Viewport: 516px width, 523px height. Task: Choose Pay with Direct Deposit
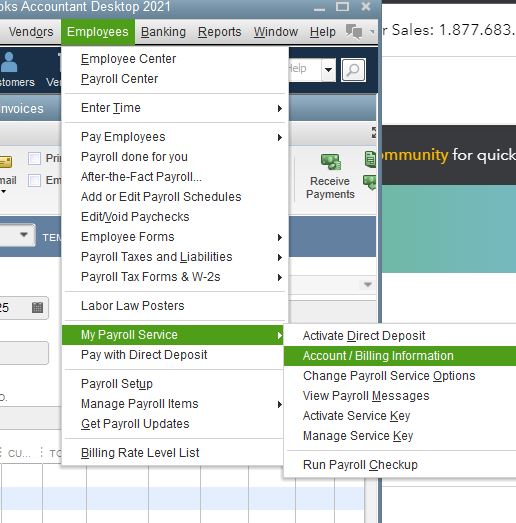173,355
